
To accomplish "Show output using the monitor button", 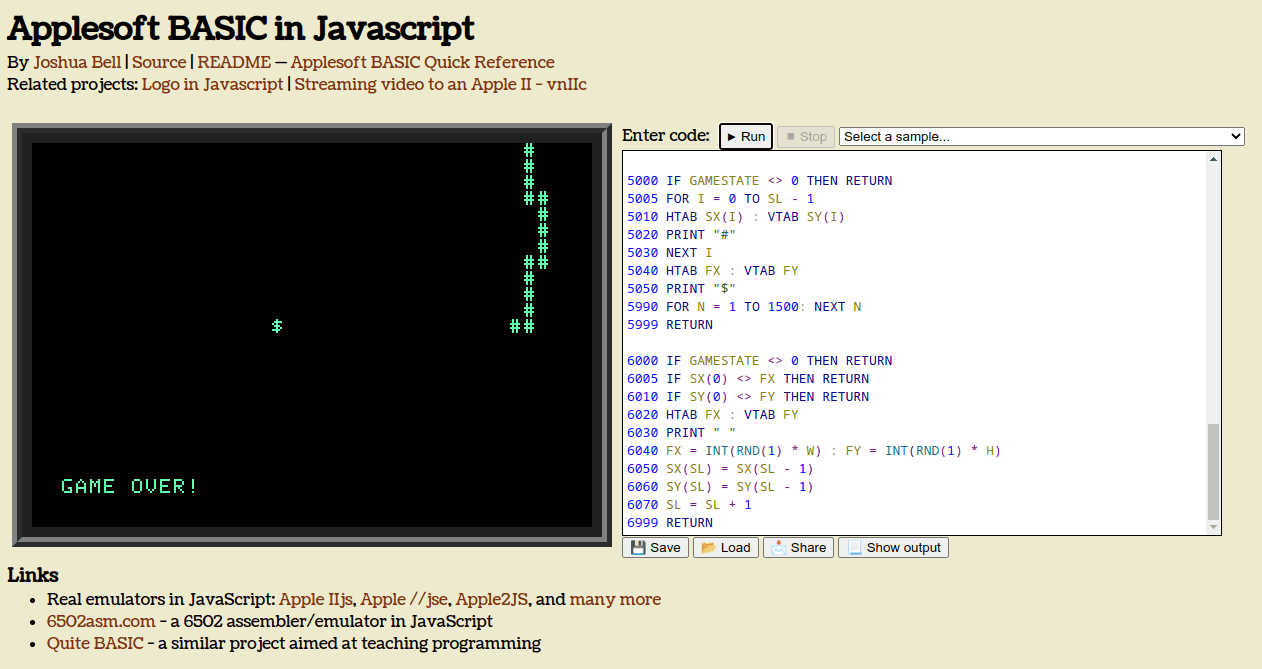I will (893, 547).
